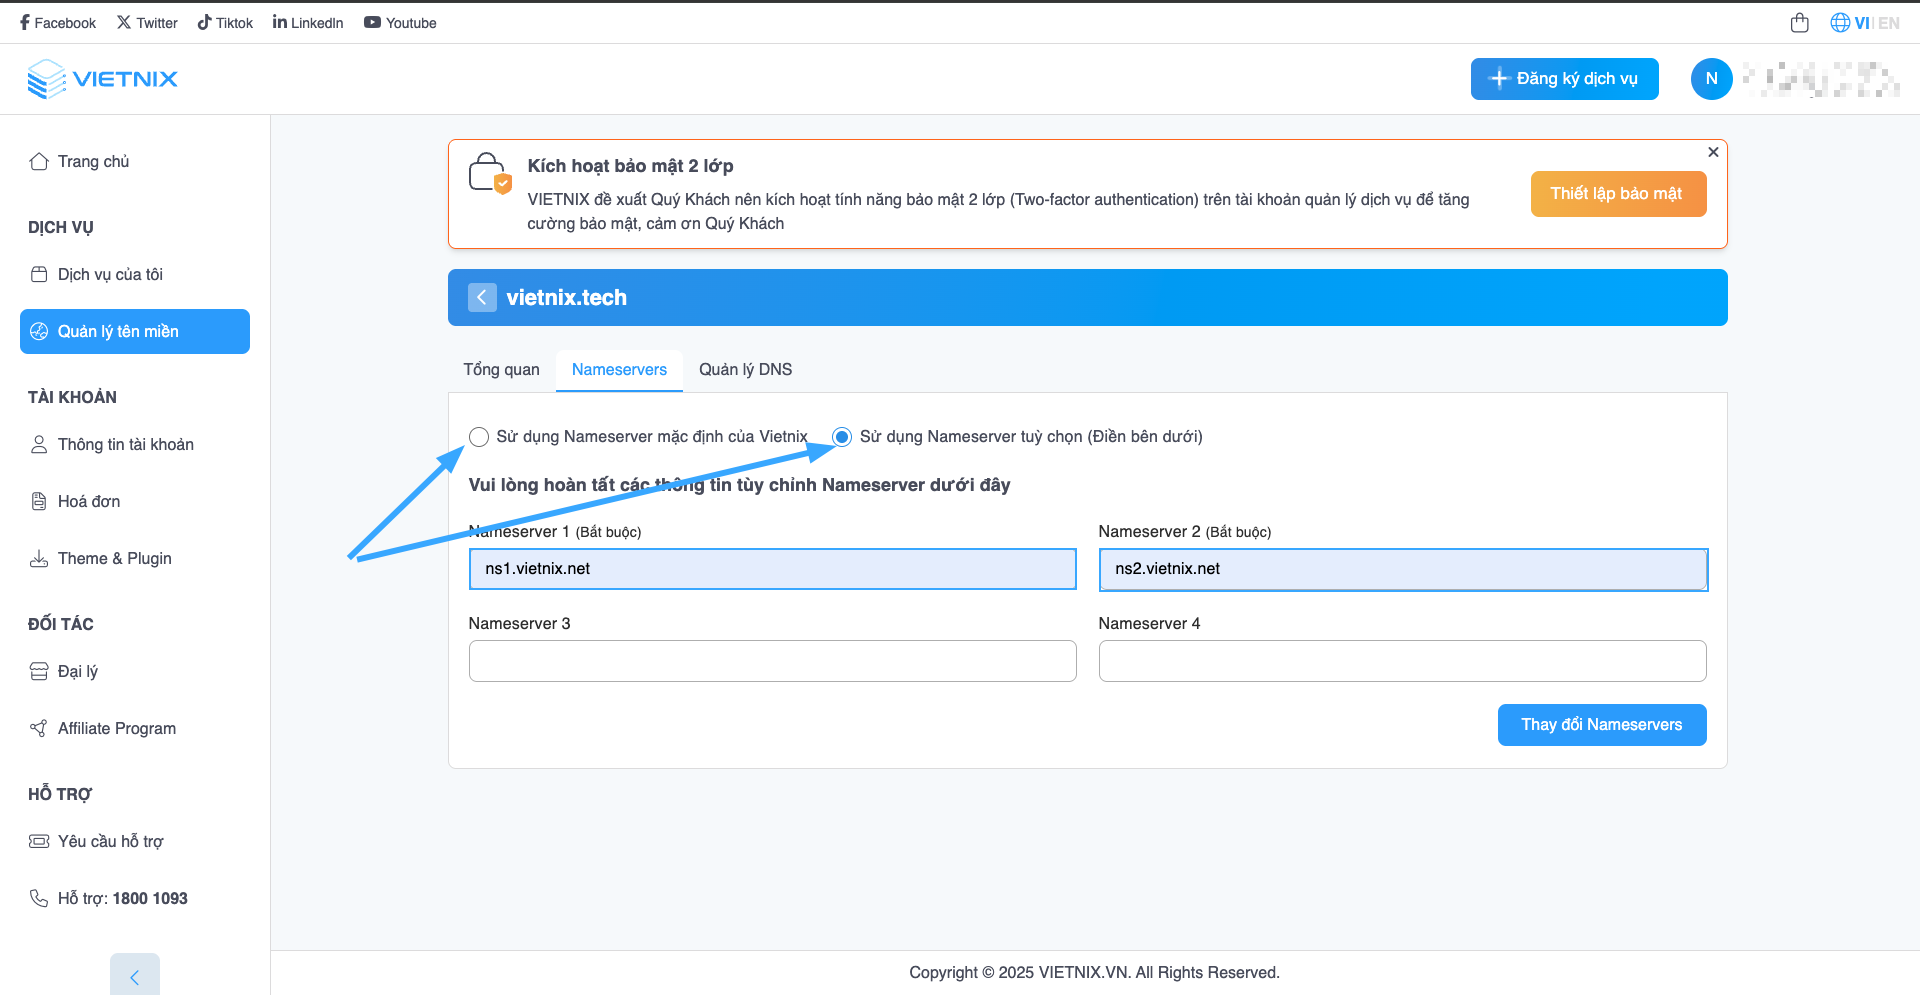Dismiss the two-factor security banner

click(1713, 152)
